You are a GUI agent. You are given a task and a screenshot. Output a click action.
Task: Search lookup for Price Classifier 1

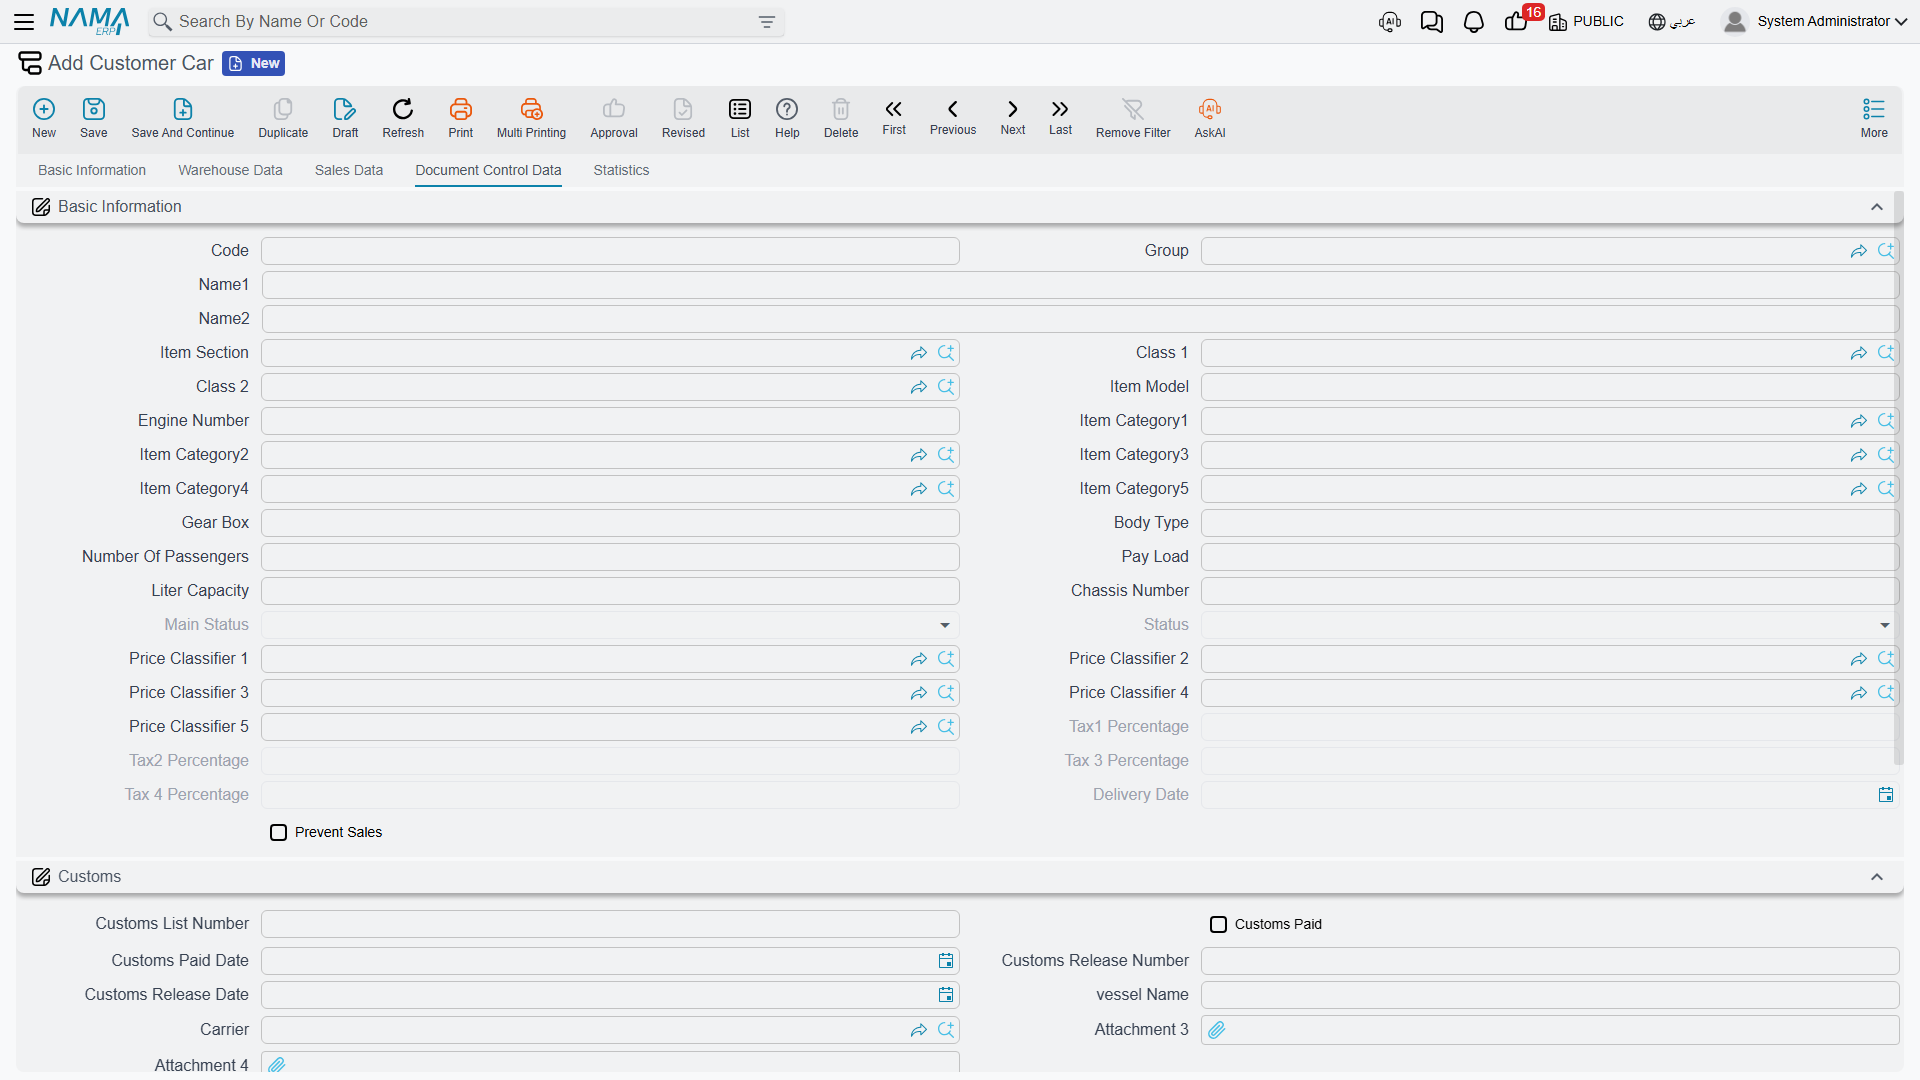click(x=946, y=659)
